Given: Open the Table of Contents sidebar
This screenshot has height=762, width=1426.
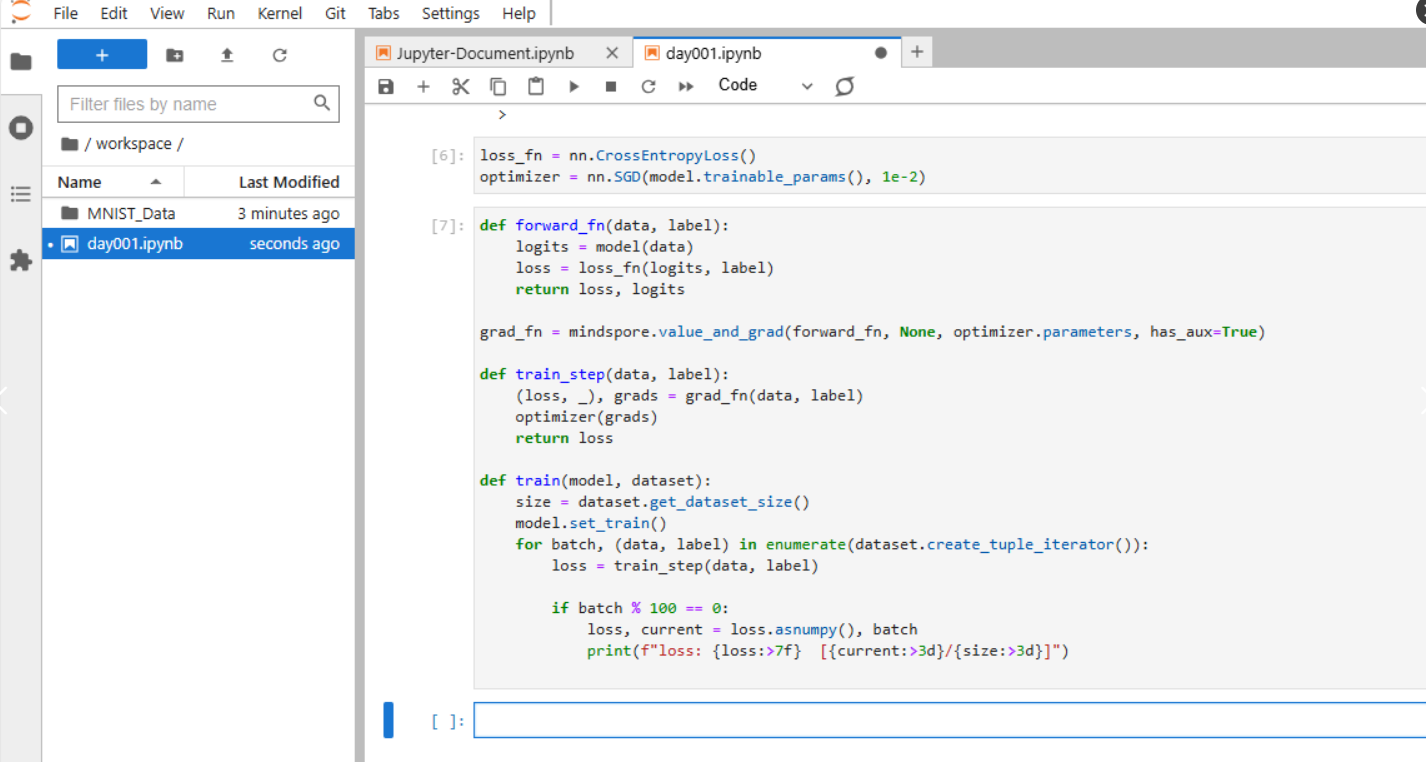Looking at the screenshot, I should (x=21, y=194).
